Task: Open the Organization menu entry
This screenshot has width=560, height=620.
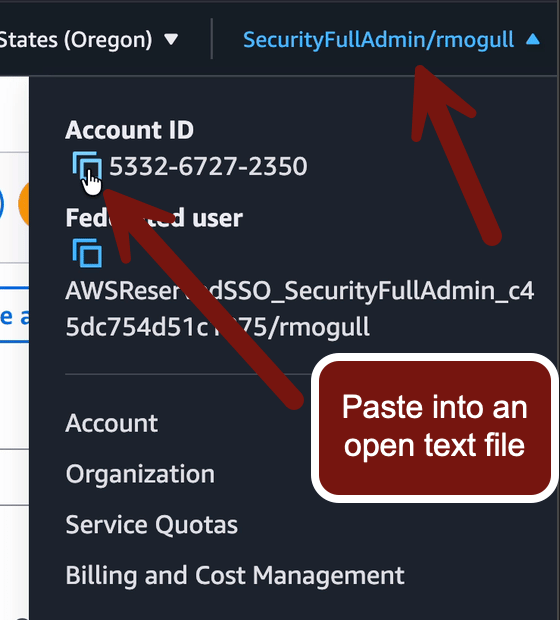Action: pyautogui.click(x=140, y=474)
